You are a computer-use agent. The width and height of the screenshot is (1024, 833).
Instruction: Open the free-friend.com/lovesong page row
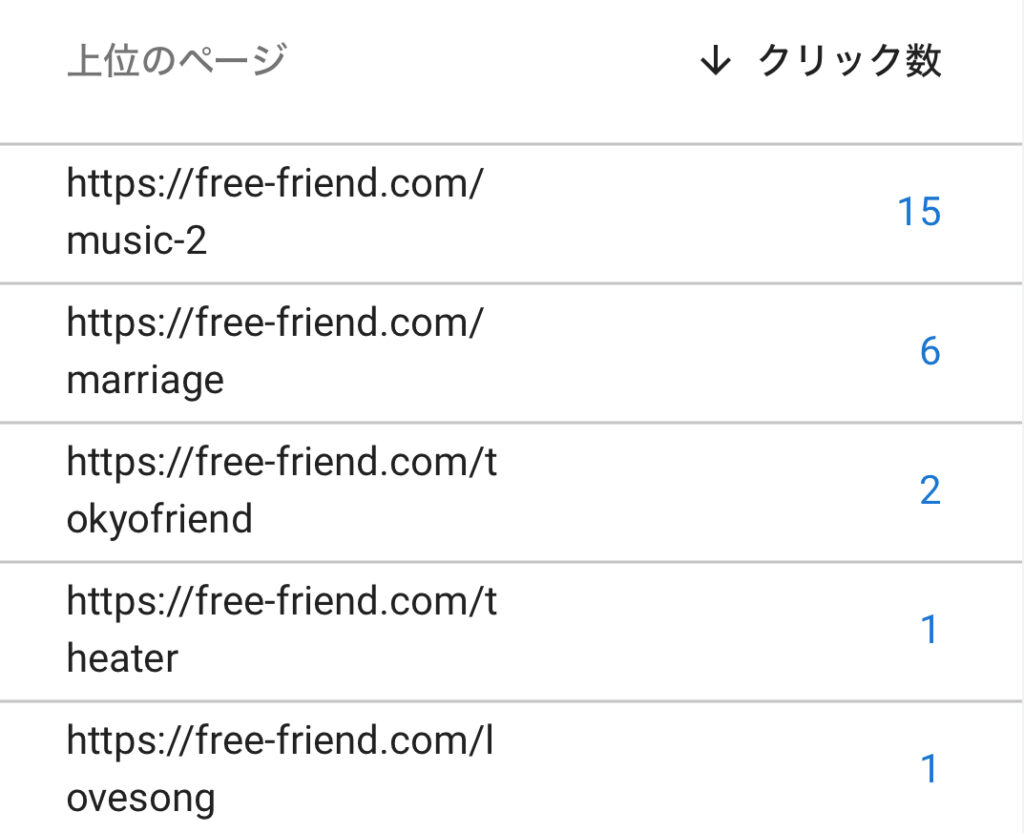512,768
